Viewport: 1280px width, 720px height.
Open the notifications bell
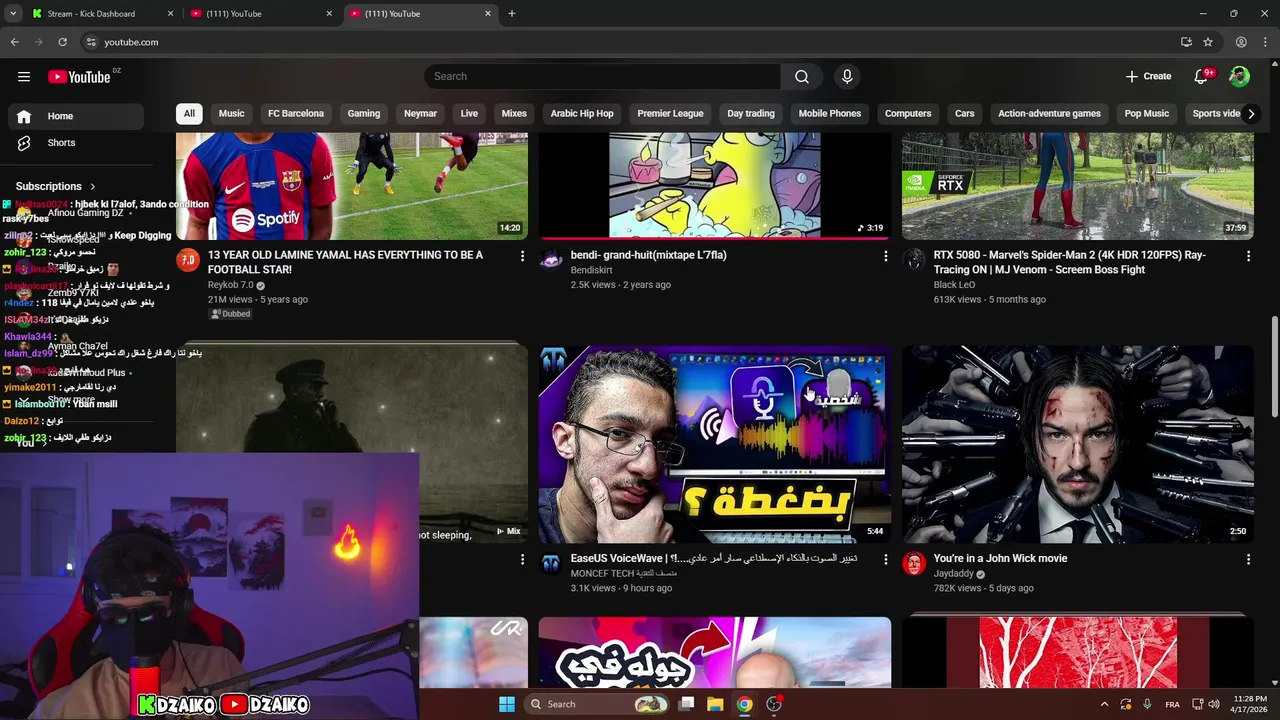1201,77
